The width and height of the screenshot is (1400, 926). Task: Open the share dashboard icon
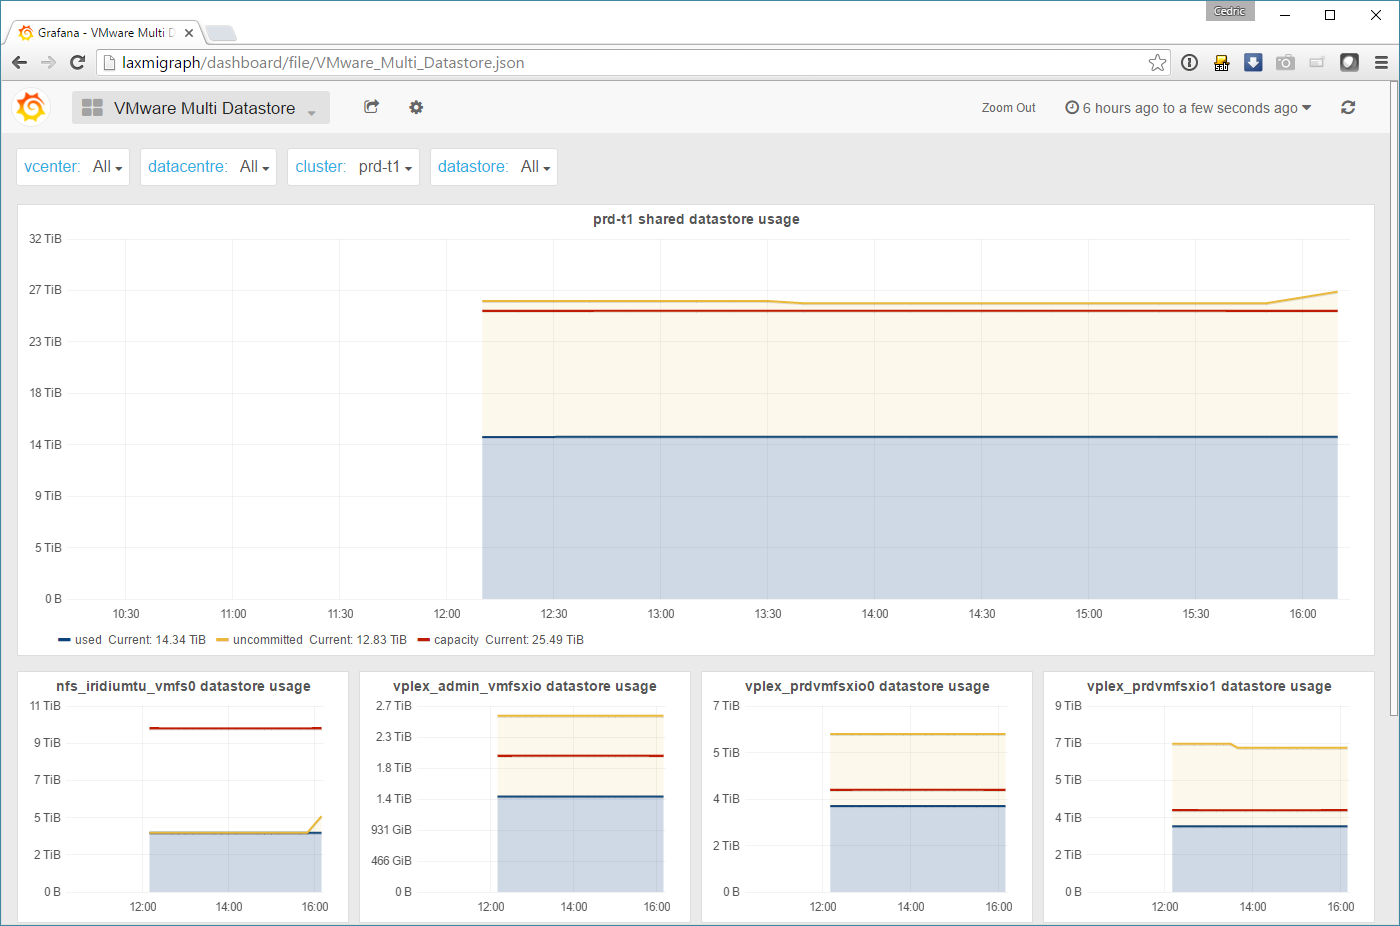(371, 107)
